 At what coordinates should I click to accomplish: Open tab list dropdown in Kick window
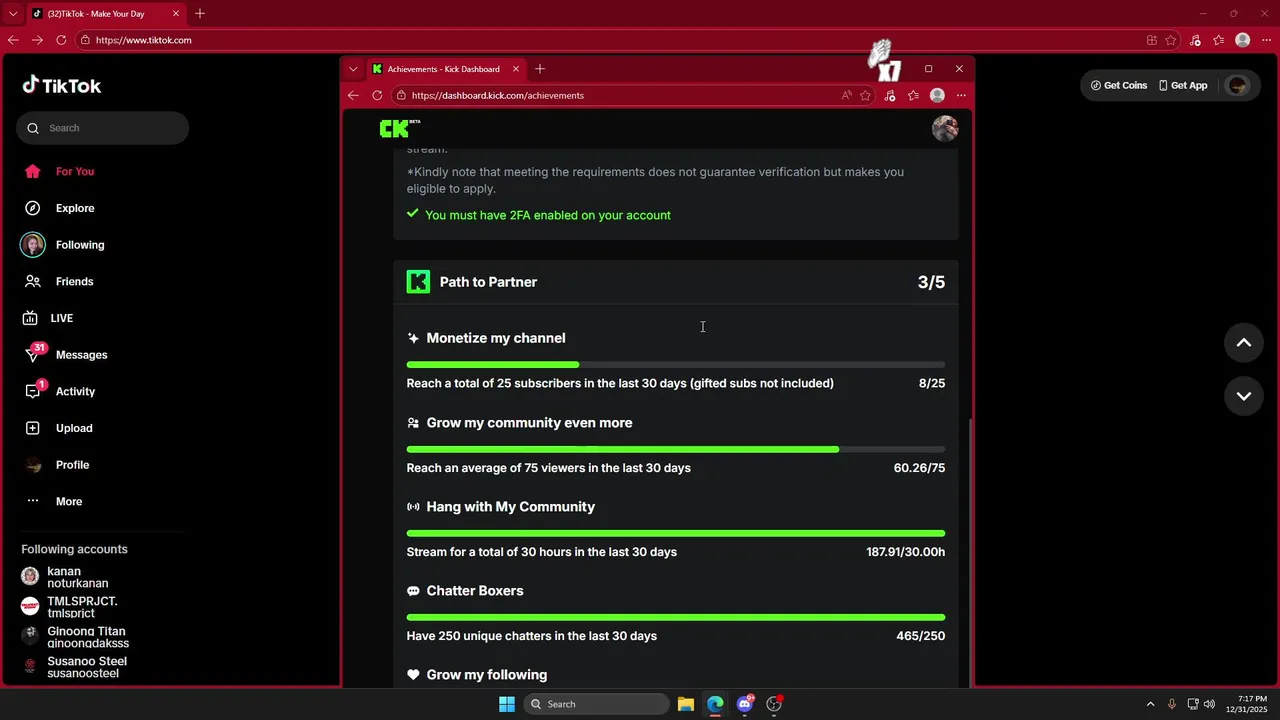353,69
